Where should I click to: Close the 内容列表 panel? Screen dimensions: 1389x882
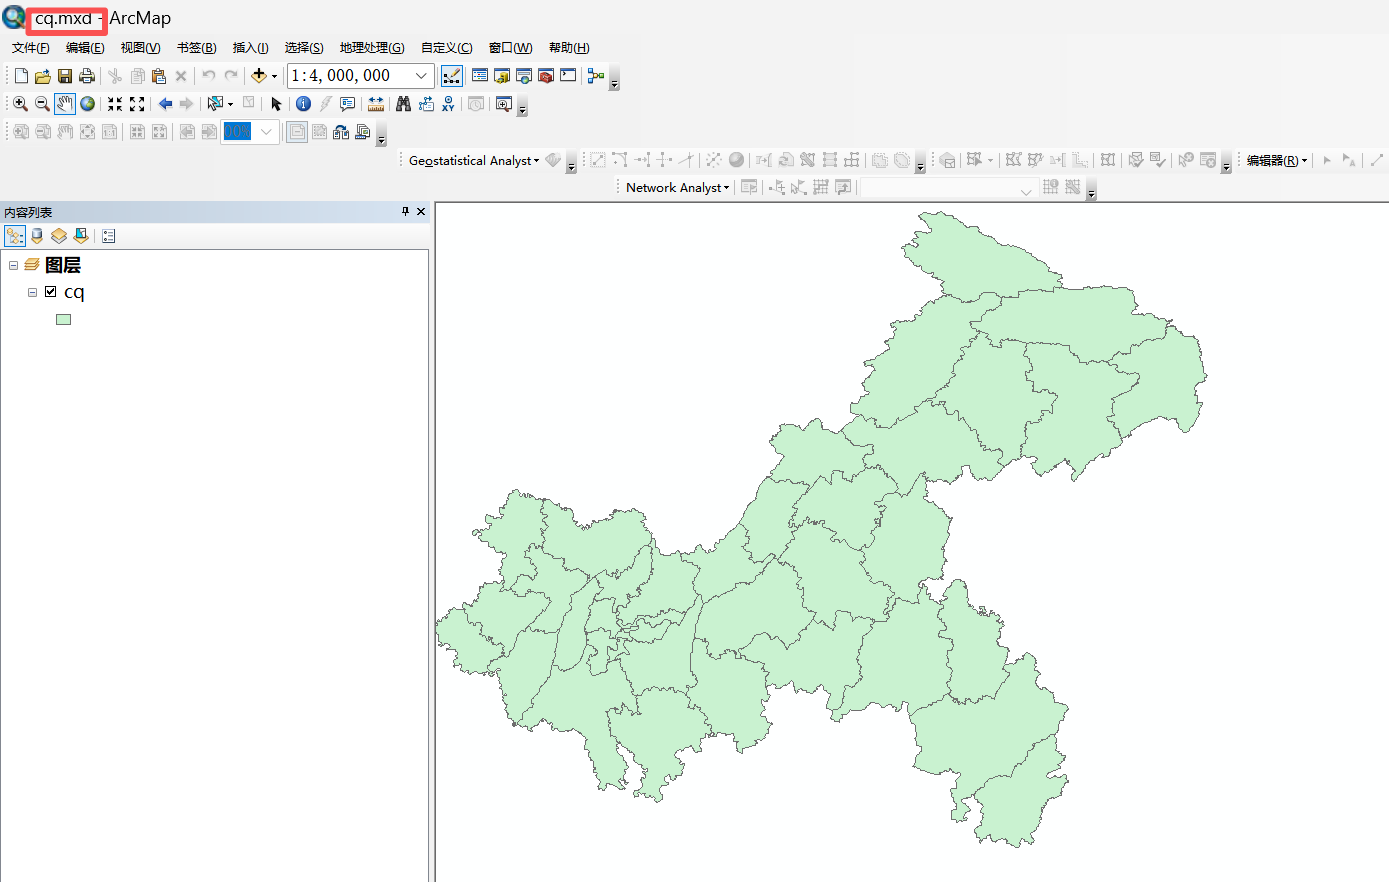point(421,211)
